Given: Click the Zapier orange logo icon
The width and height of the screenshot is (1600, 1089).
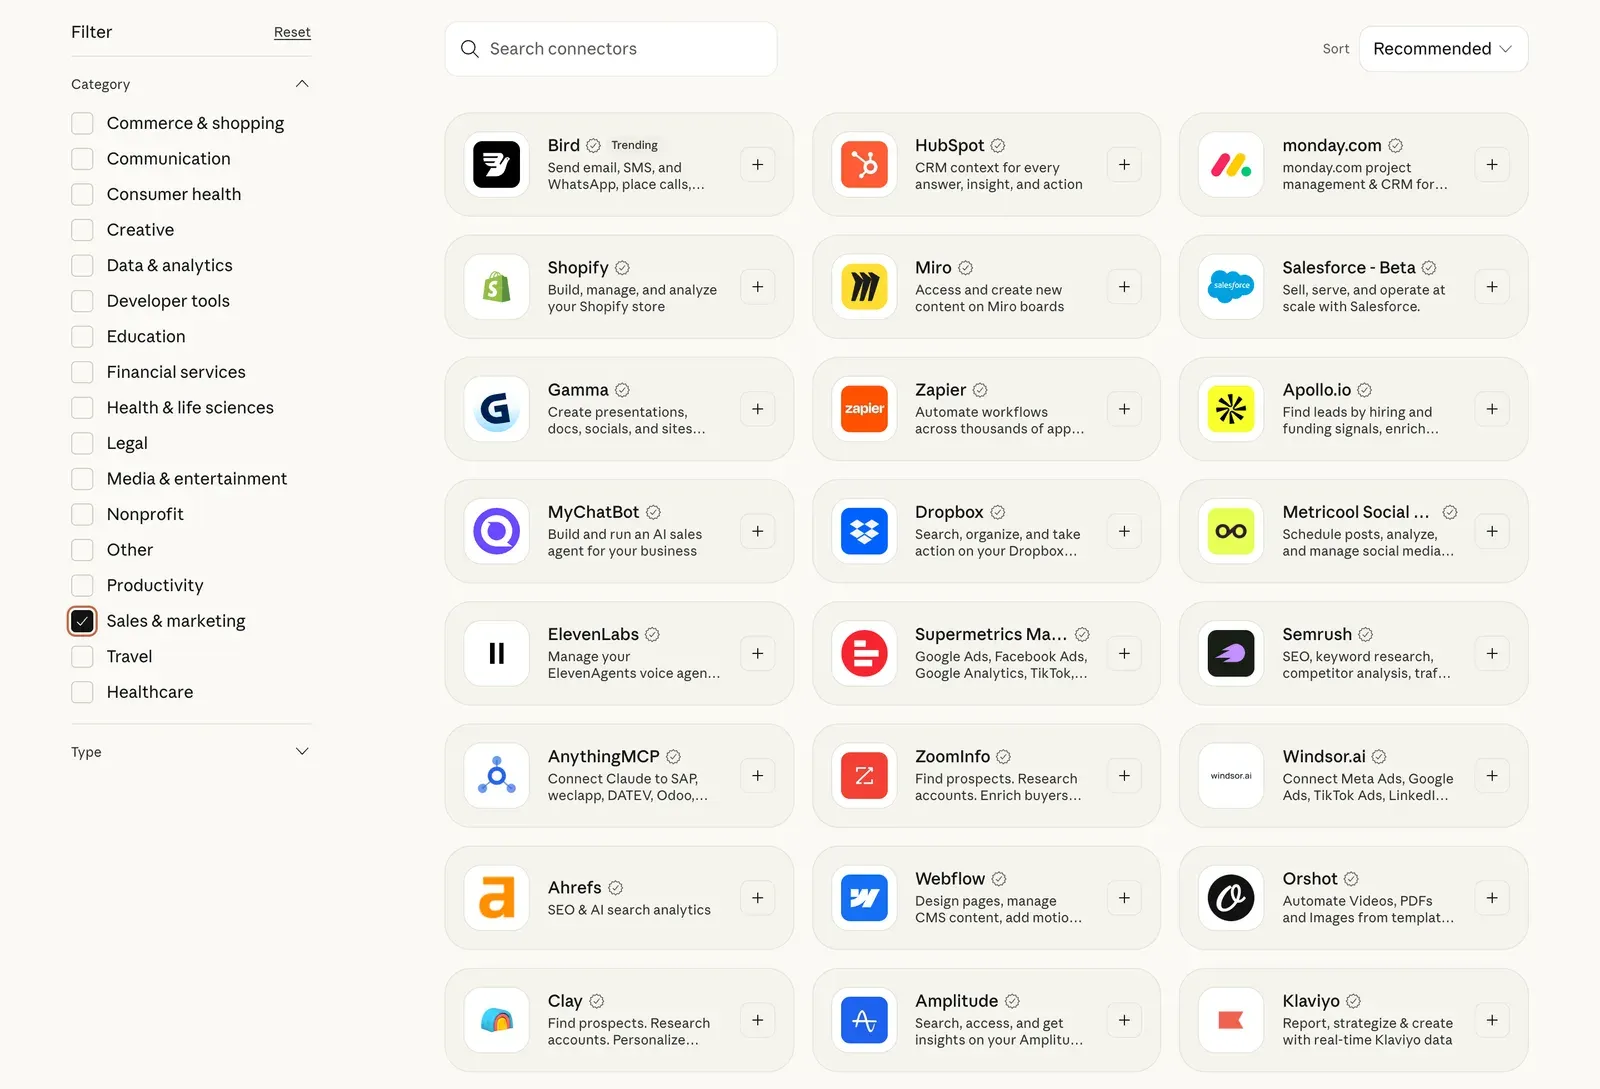Looking at the screenshot, I should point(864,409).
